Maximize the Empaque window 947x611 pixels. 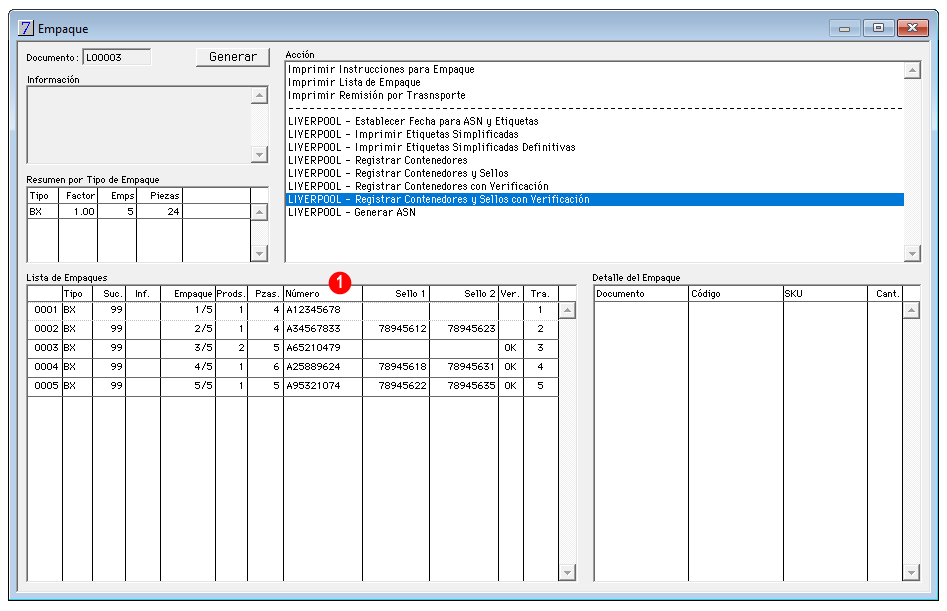point(879,28)
